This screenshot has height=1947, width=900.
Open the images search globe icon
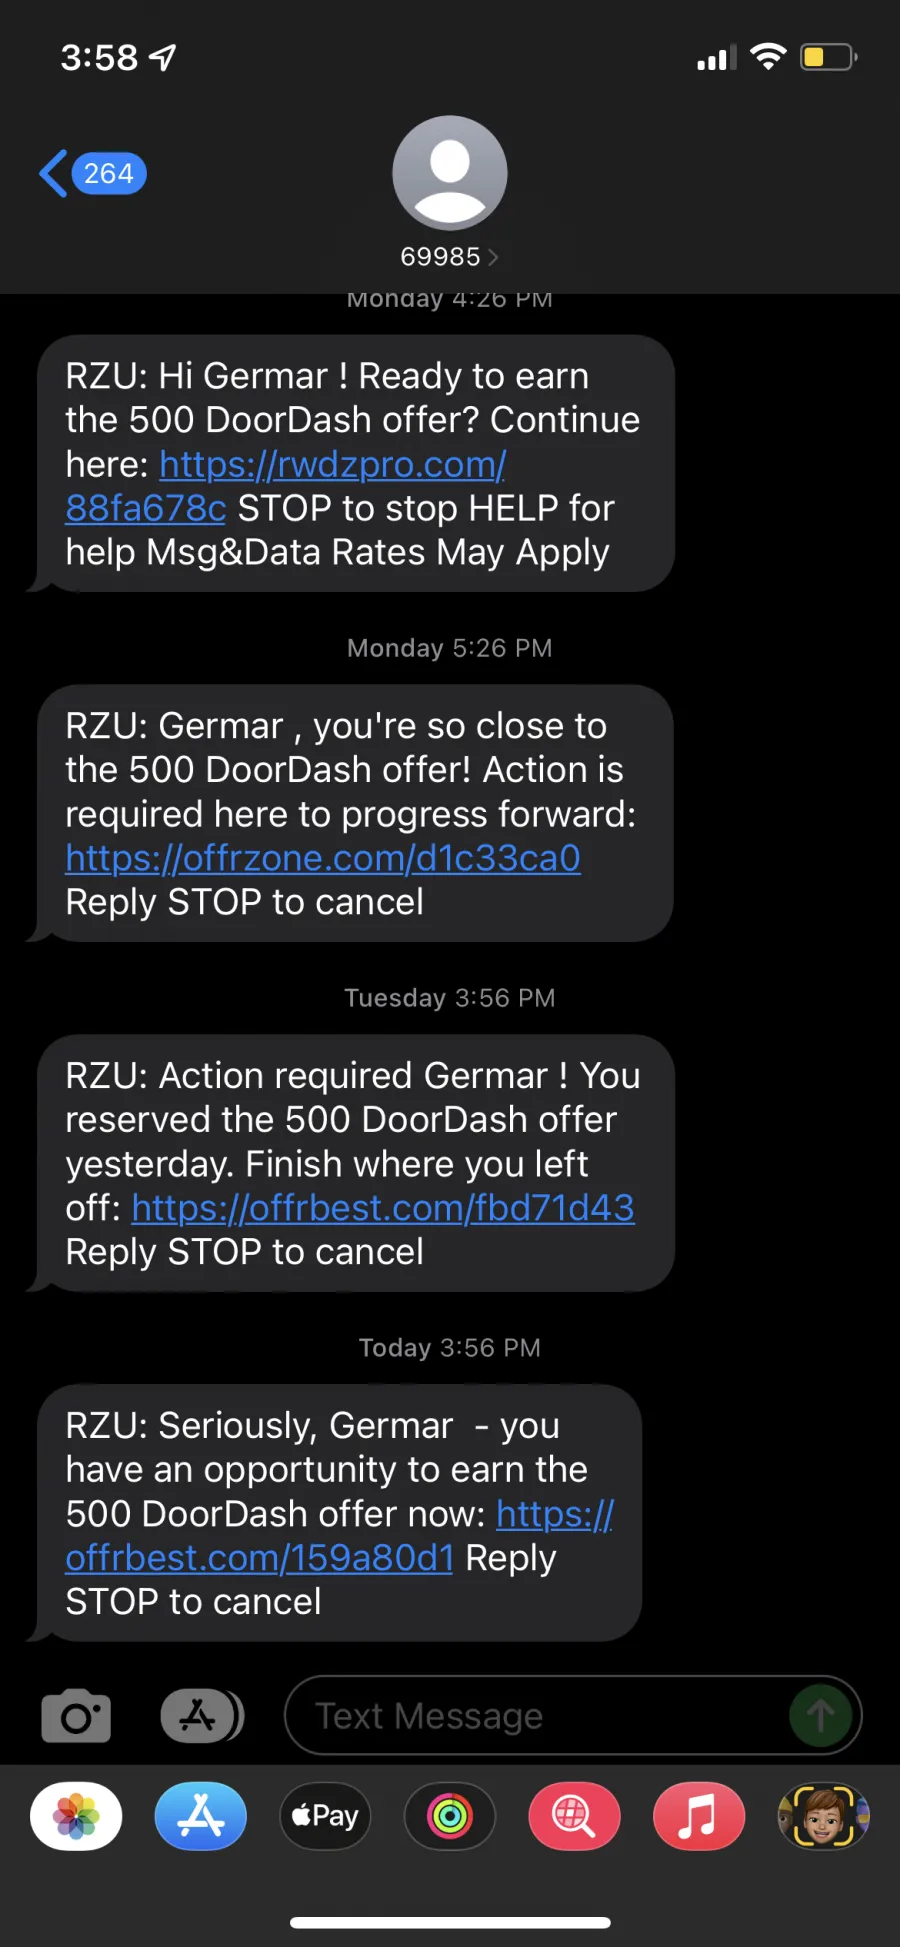[574, 1816]
